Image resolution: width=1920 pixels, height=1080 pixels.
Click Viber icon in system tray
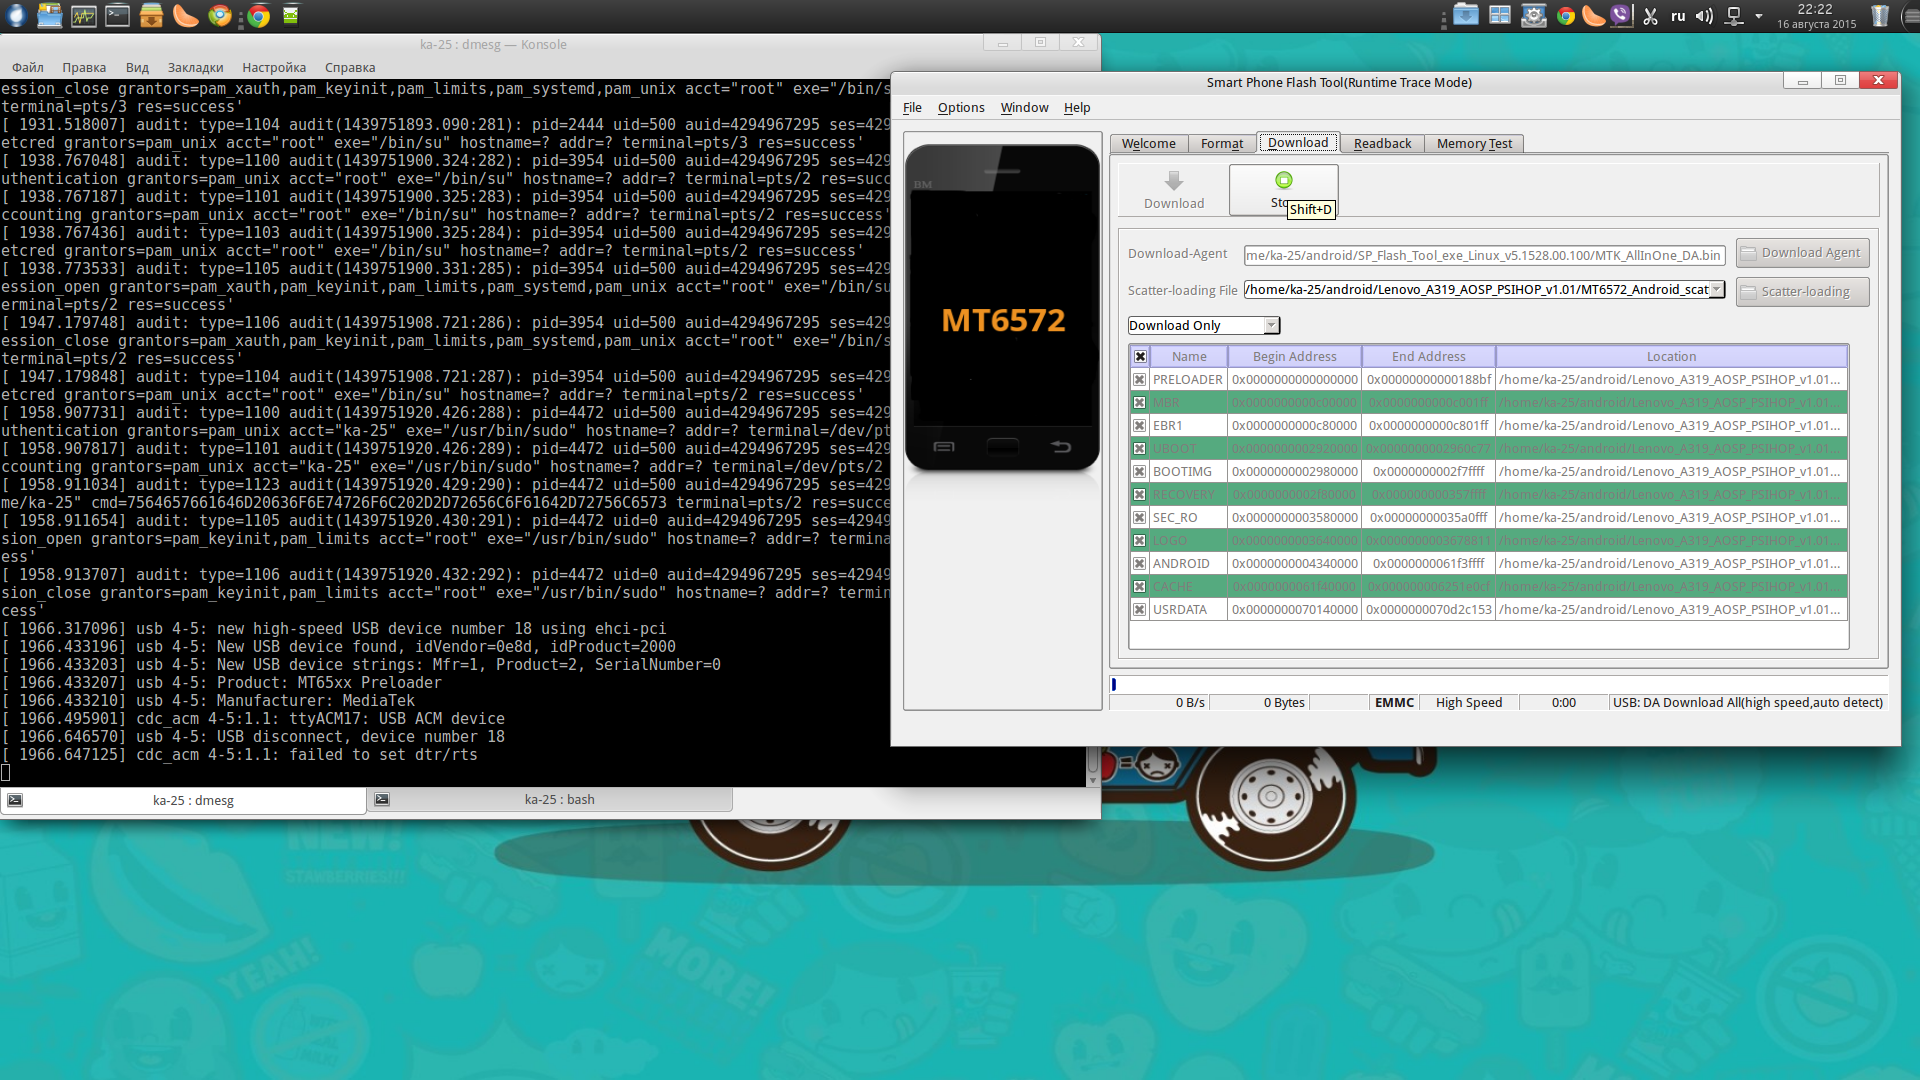[x=1621, y=15]
